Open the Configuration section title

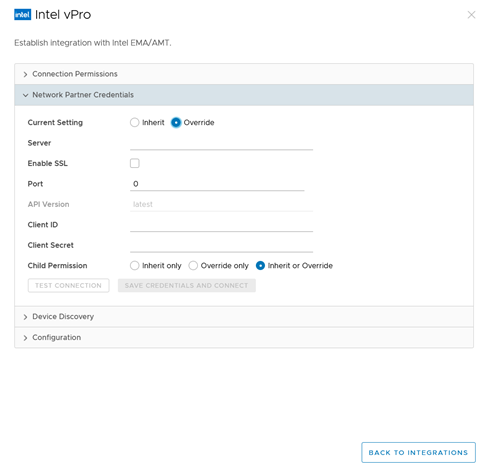(x=57, y=337)
